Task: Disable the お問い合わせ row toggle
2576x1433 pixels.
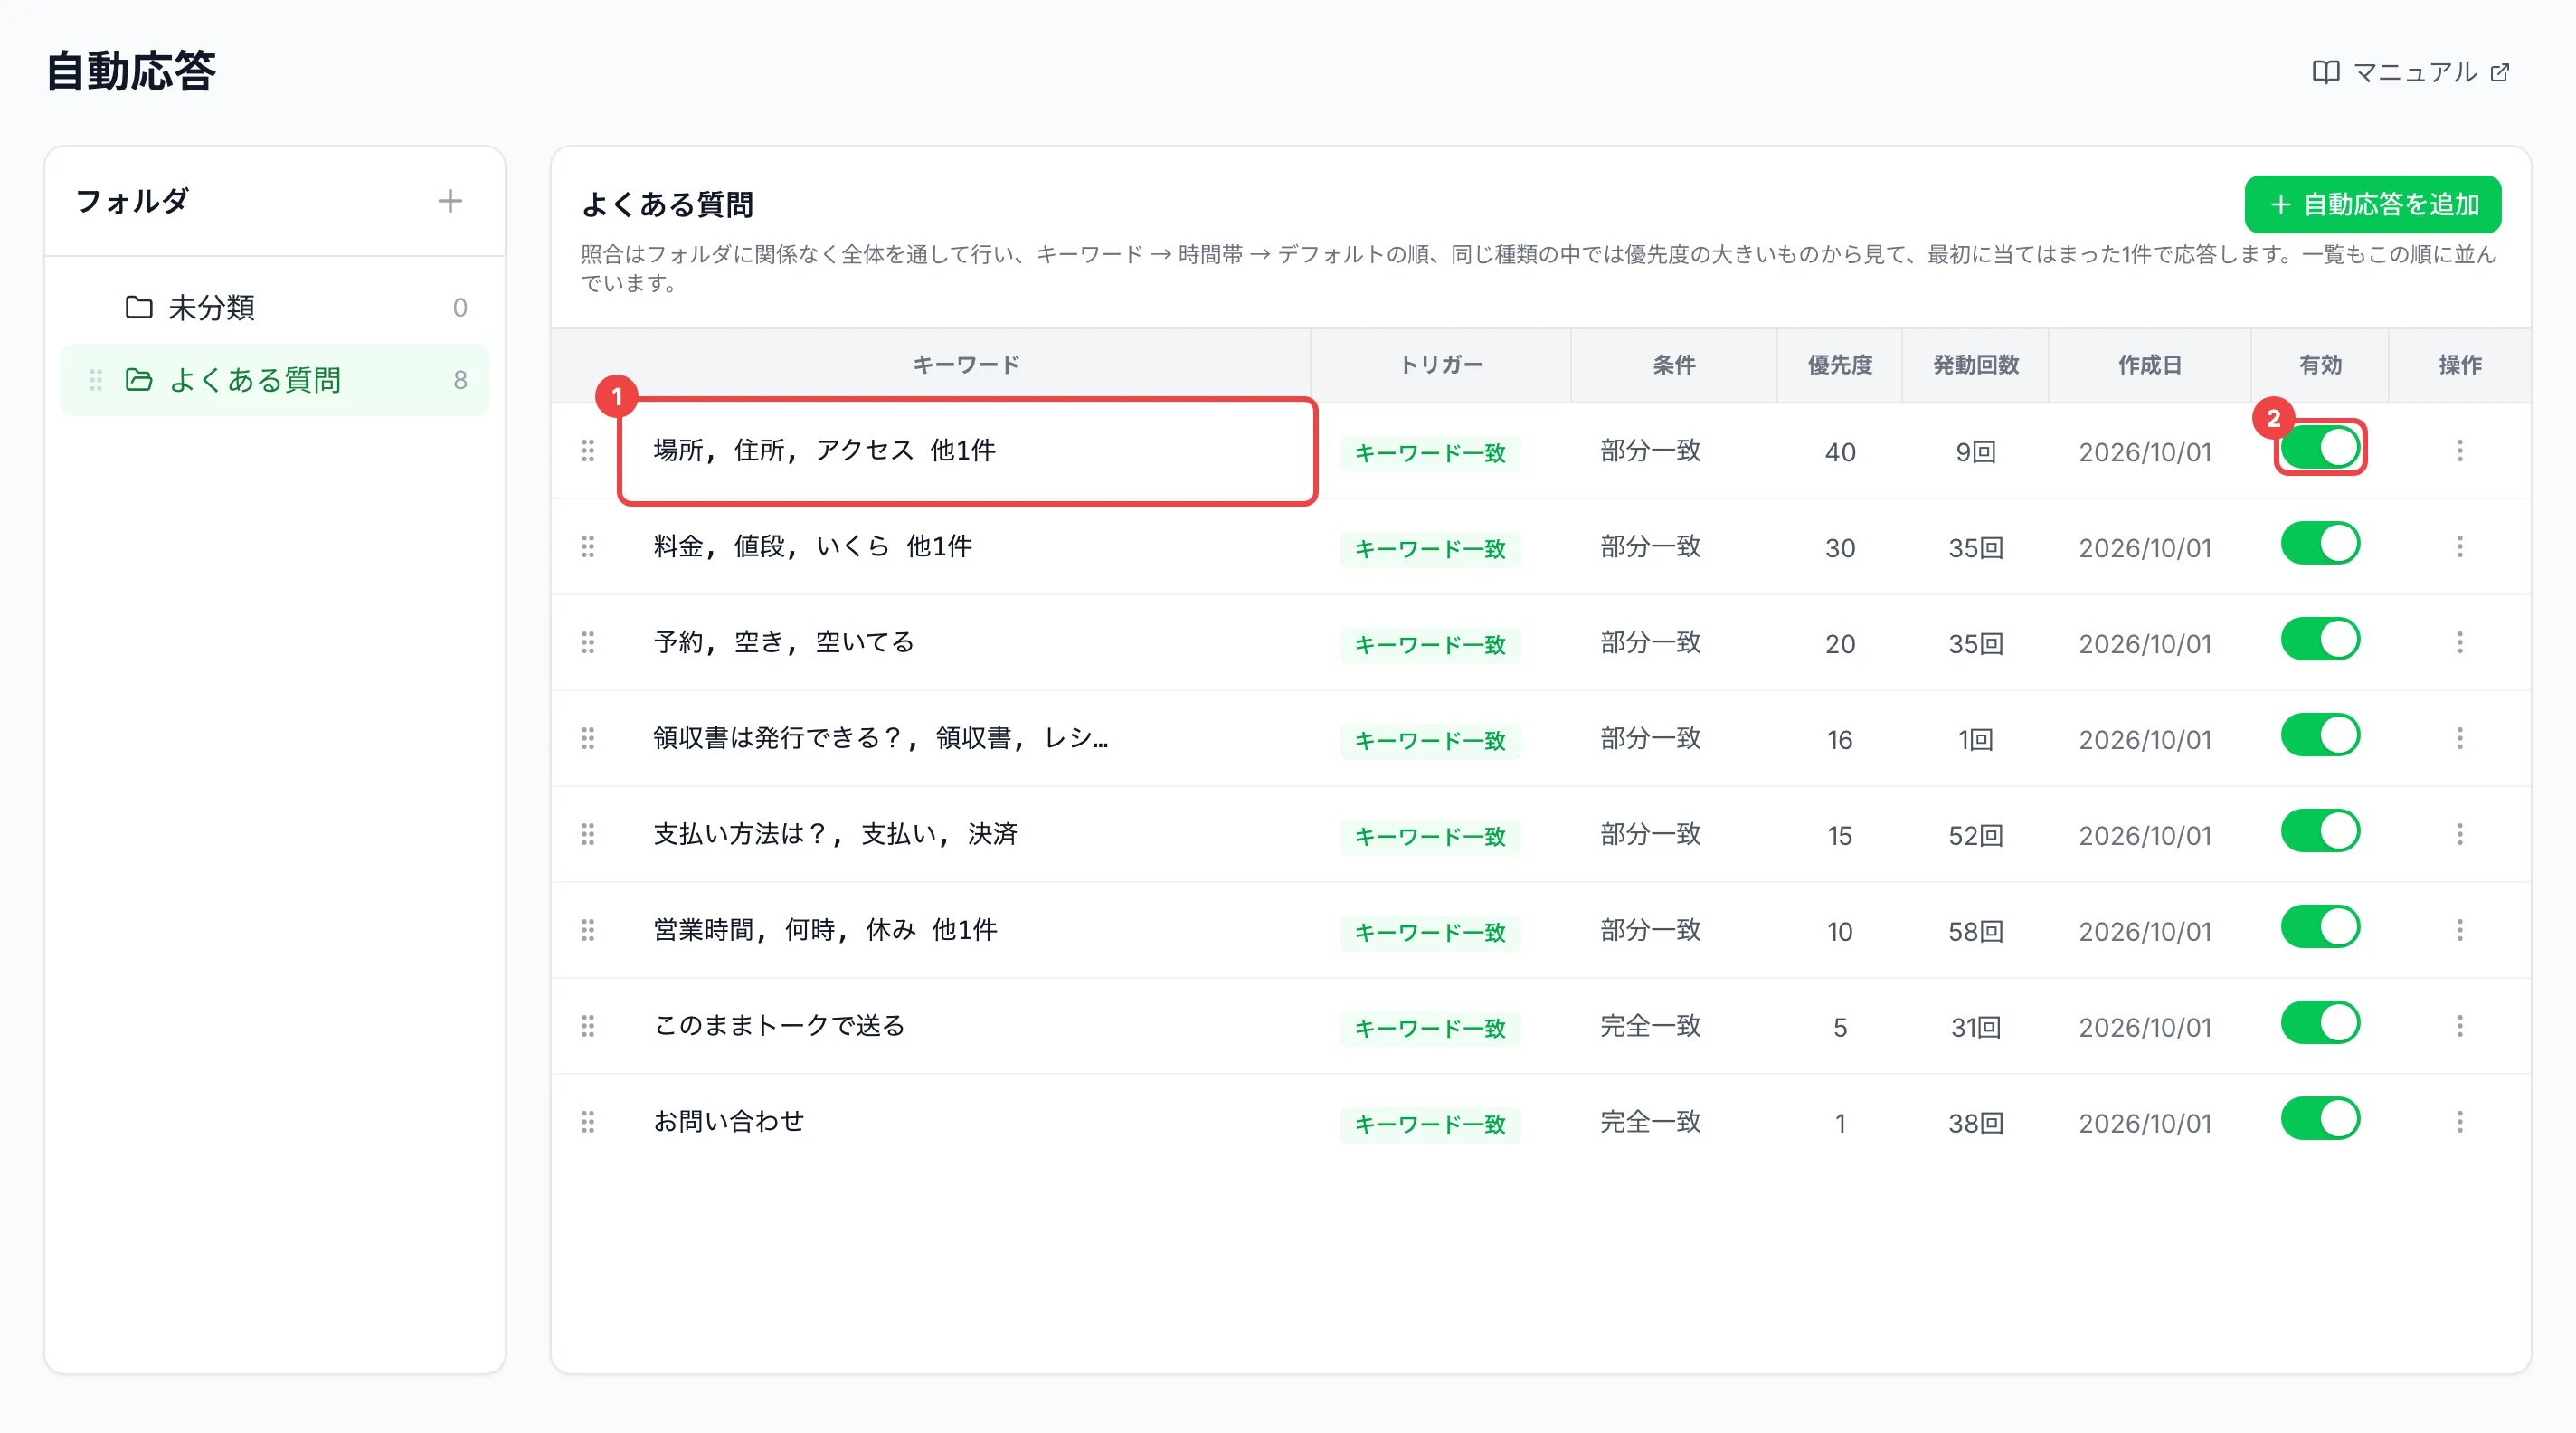Action: (2320, 1119)
